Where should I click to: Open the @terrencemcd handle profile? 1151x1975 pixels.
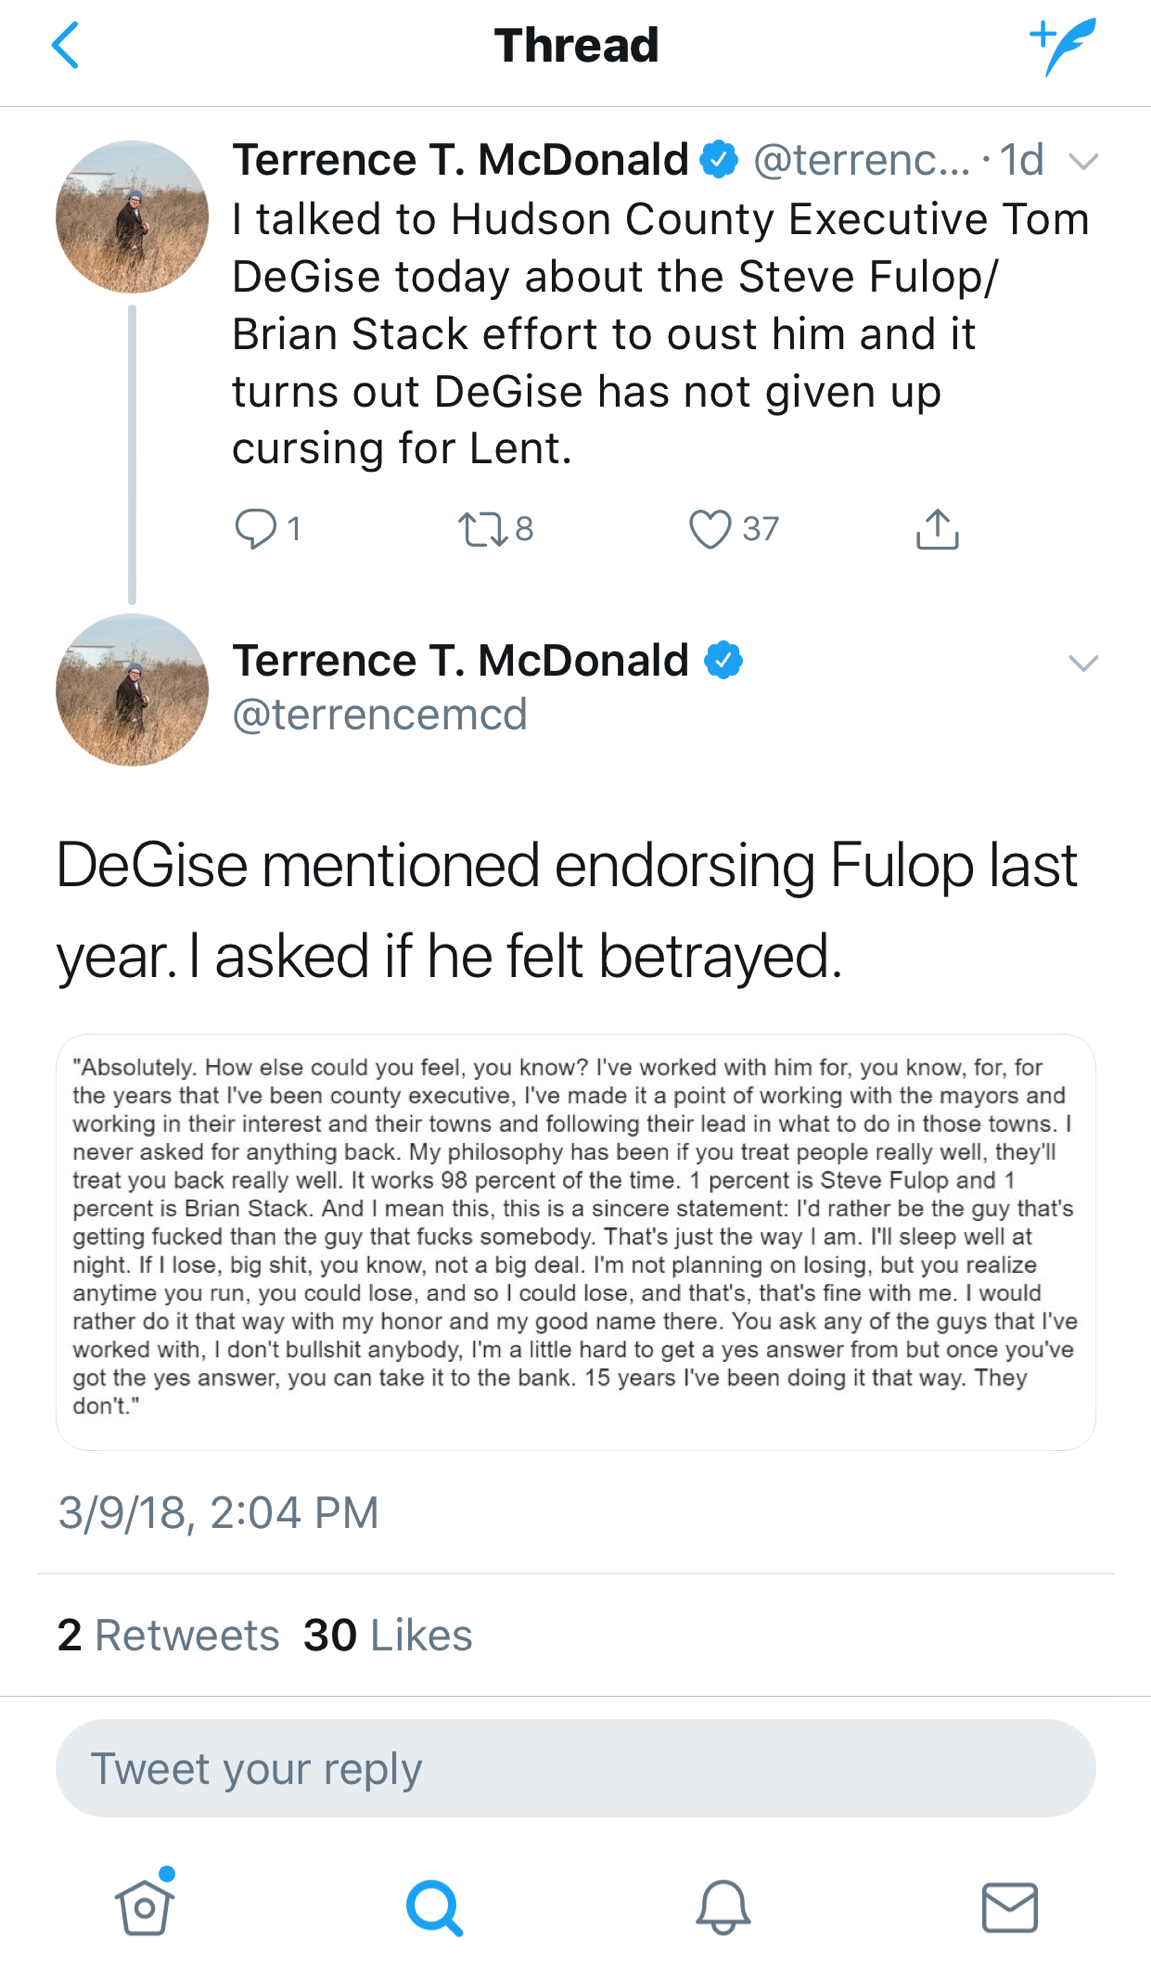(x=380, y=715)
